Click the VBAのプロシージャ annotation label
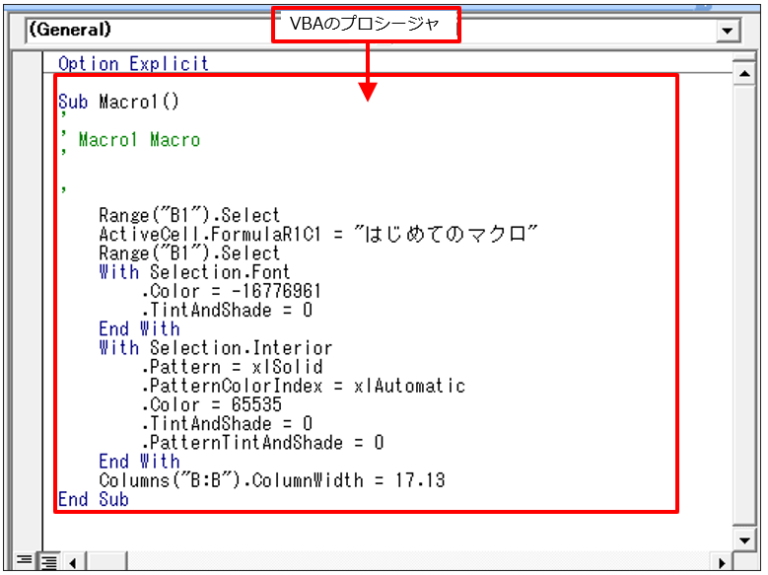 [366, 25]
